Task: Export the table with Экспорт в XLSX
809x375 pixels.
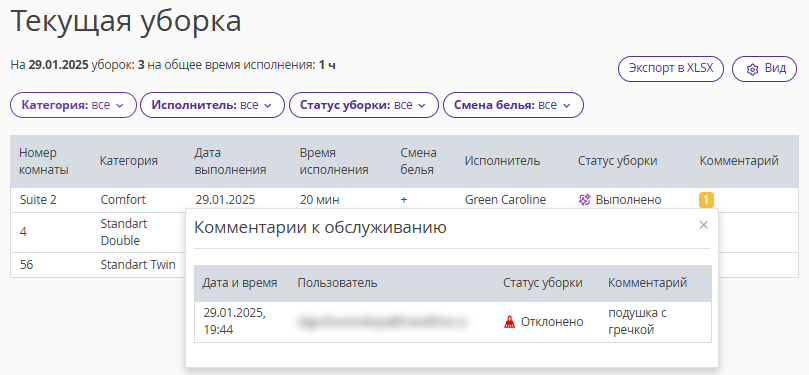Action: [x=671, y=69]
